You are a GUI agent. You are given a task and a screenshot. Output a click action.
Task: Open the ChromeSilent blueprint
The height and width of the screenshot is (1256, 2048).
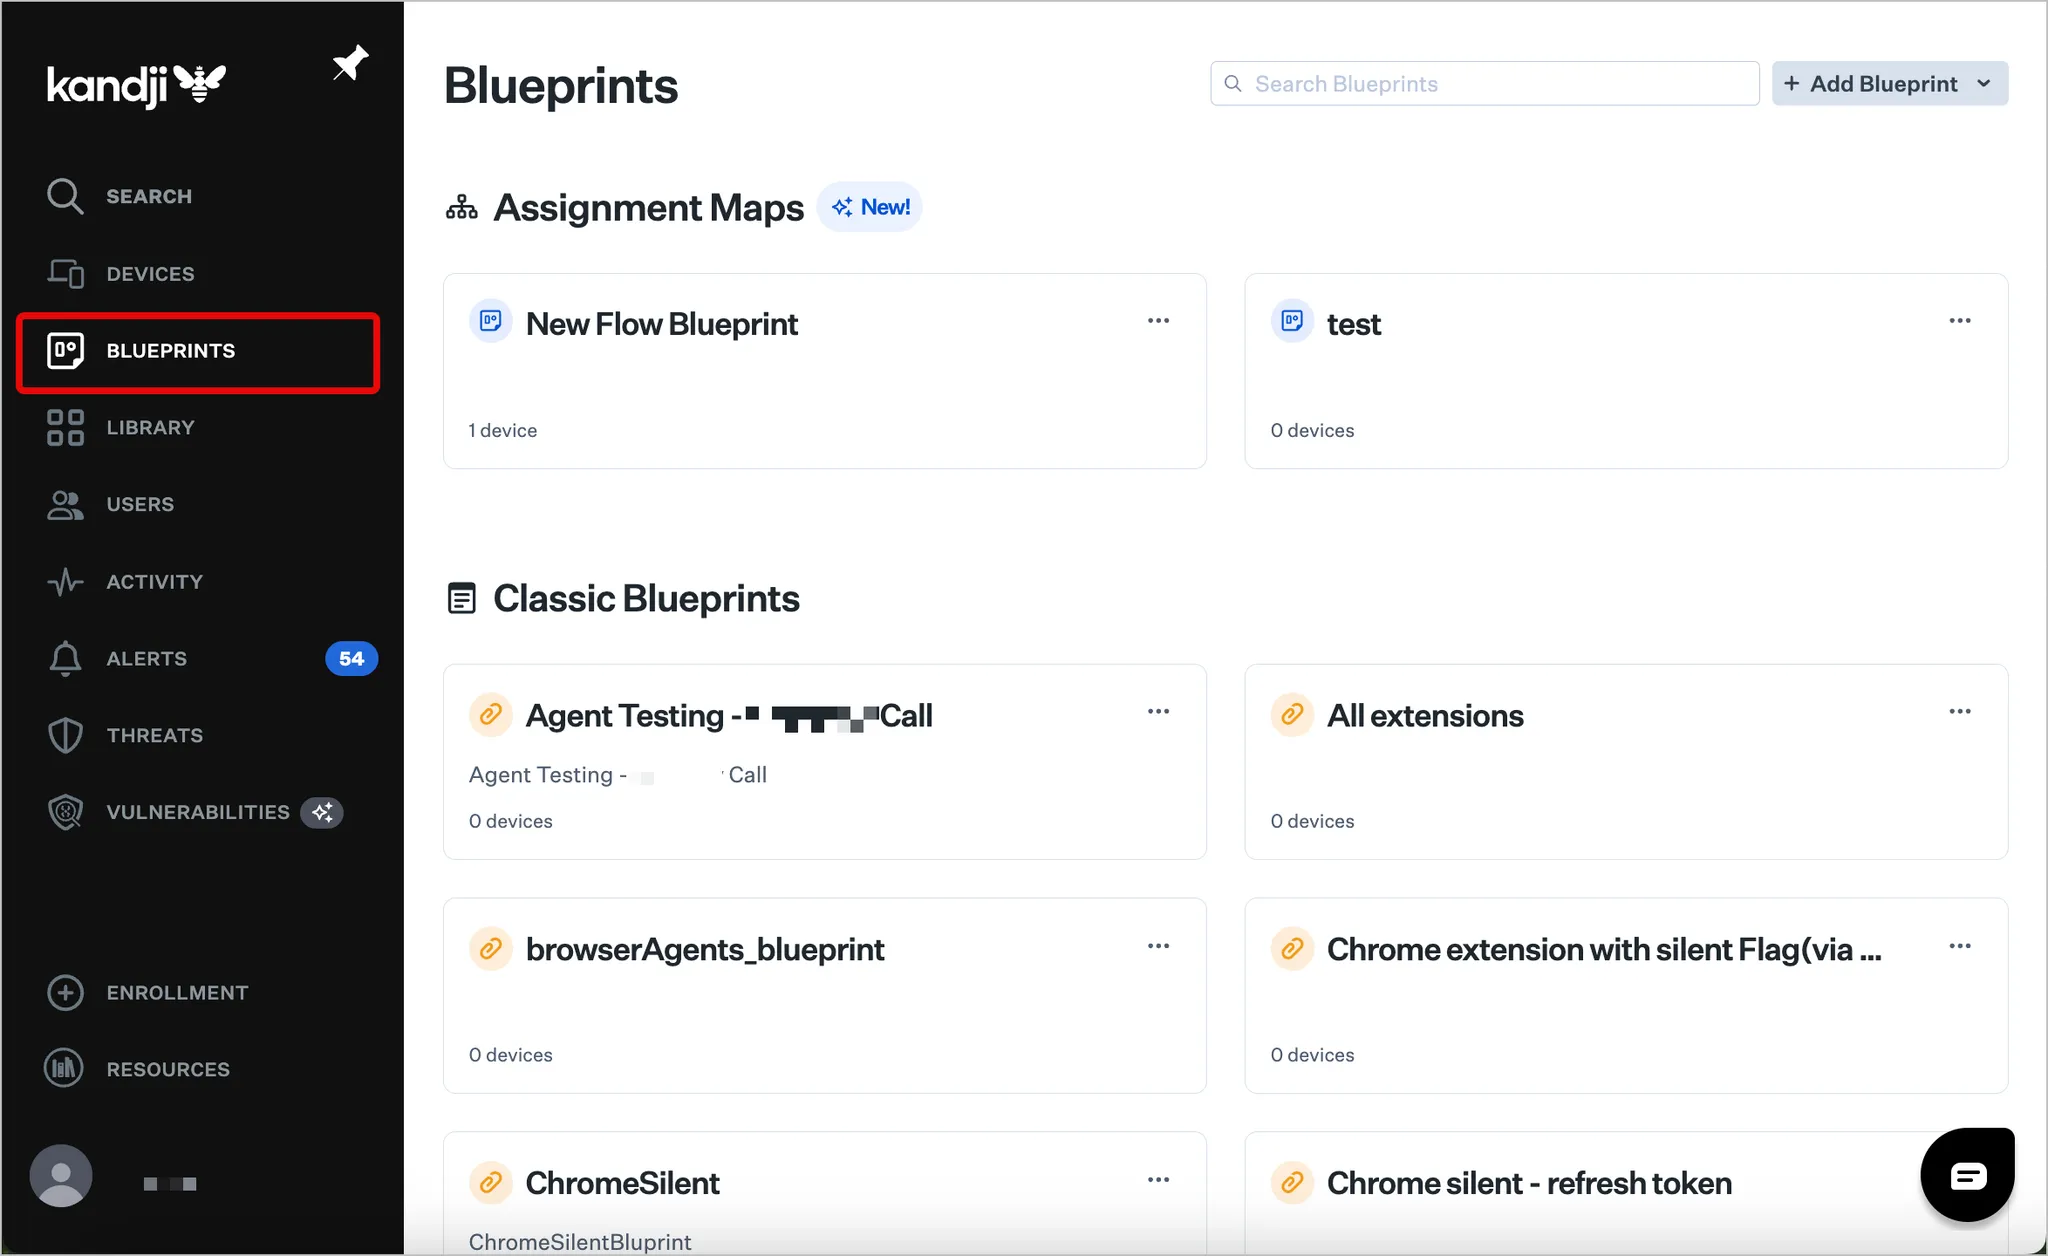(x=622, y=1183)
